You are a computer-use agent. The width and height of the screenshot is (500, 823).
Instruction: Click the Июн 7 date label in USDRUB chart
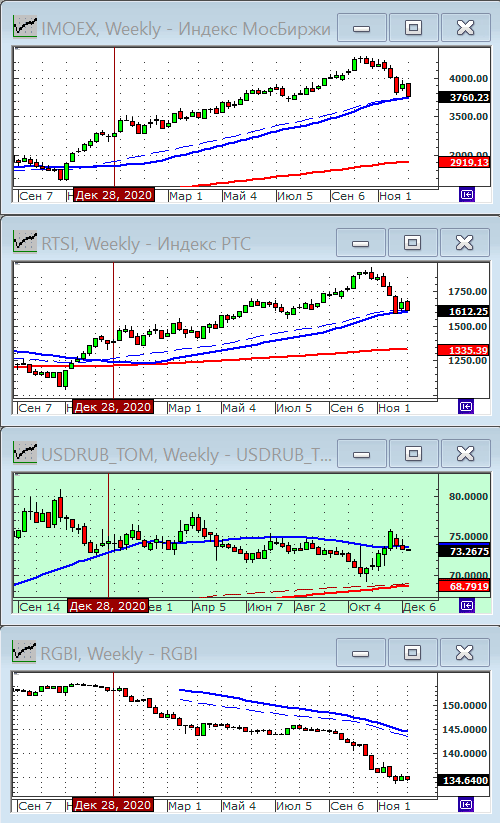[x=265, y=606]
